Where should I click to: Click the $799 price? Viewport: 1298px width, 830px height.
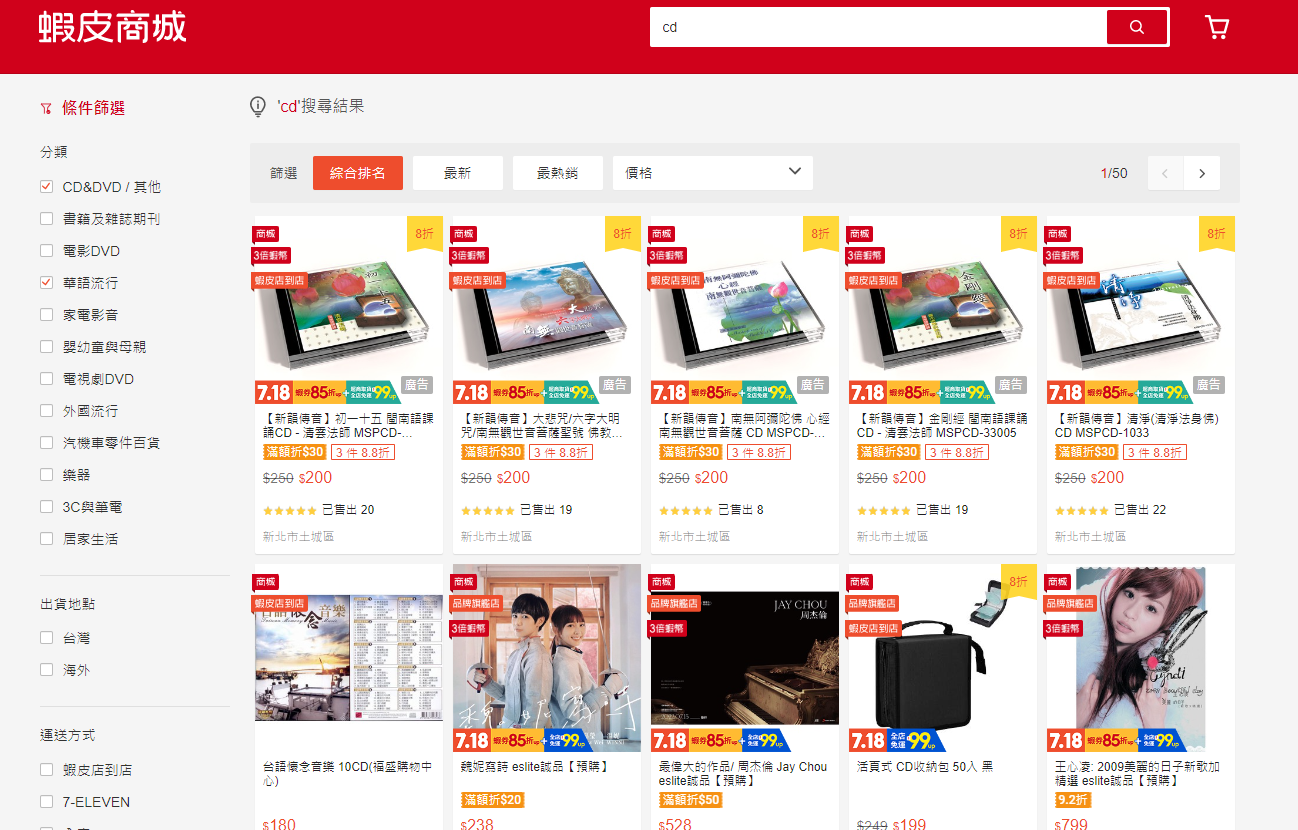pyautogui.click(x=1071, y=824)
